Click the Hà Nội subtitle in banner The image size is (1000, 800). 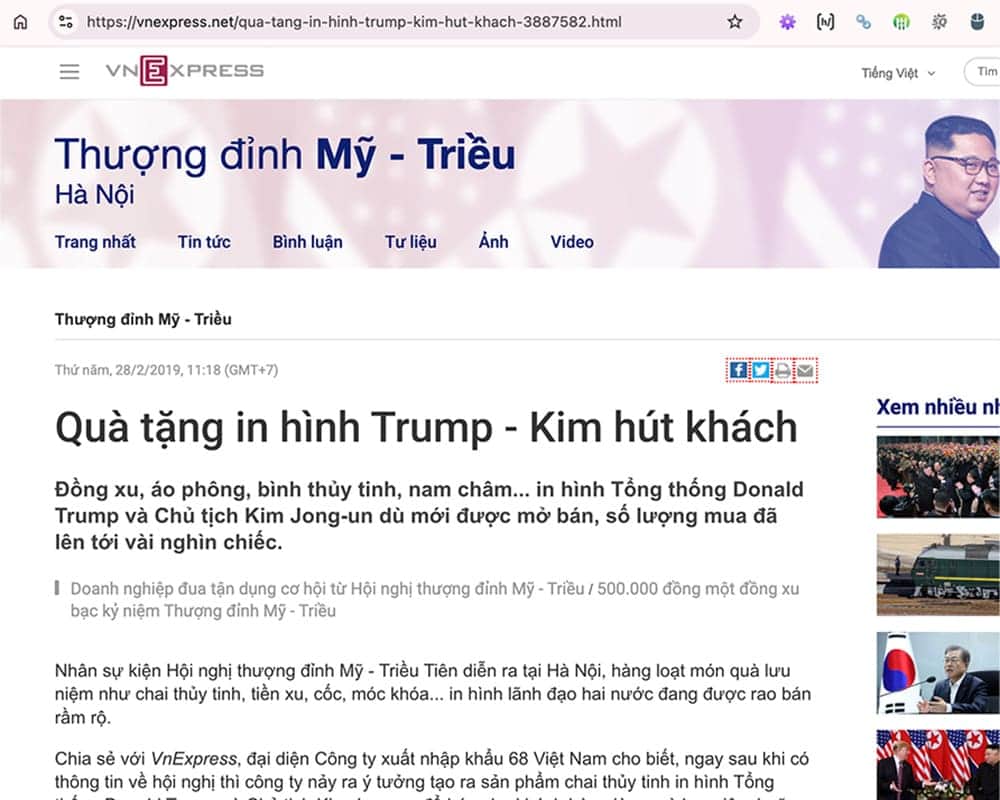[x=94, y=195]
